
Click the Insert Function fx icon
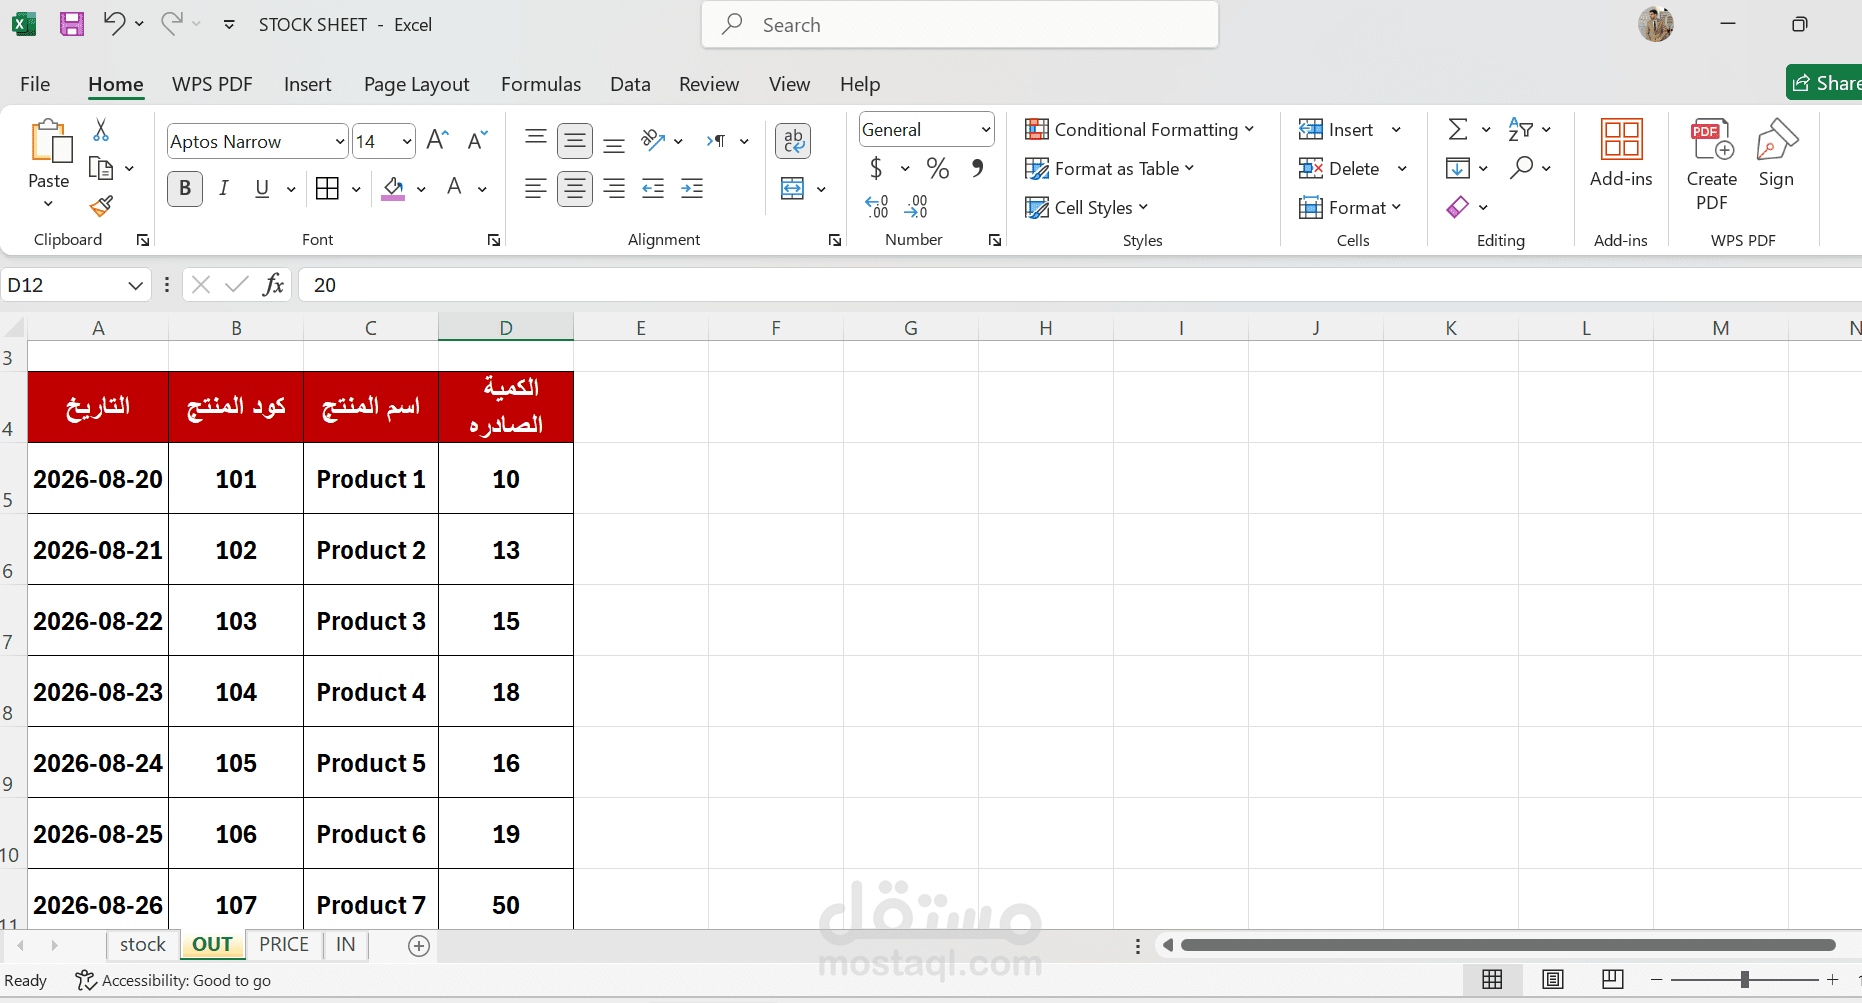tap(273, 285)
